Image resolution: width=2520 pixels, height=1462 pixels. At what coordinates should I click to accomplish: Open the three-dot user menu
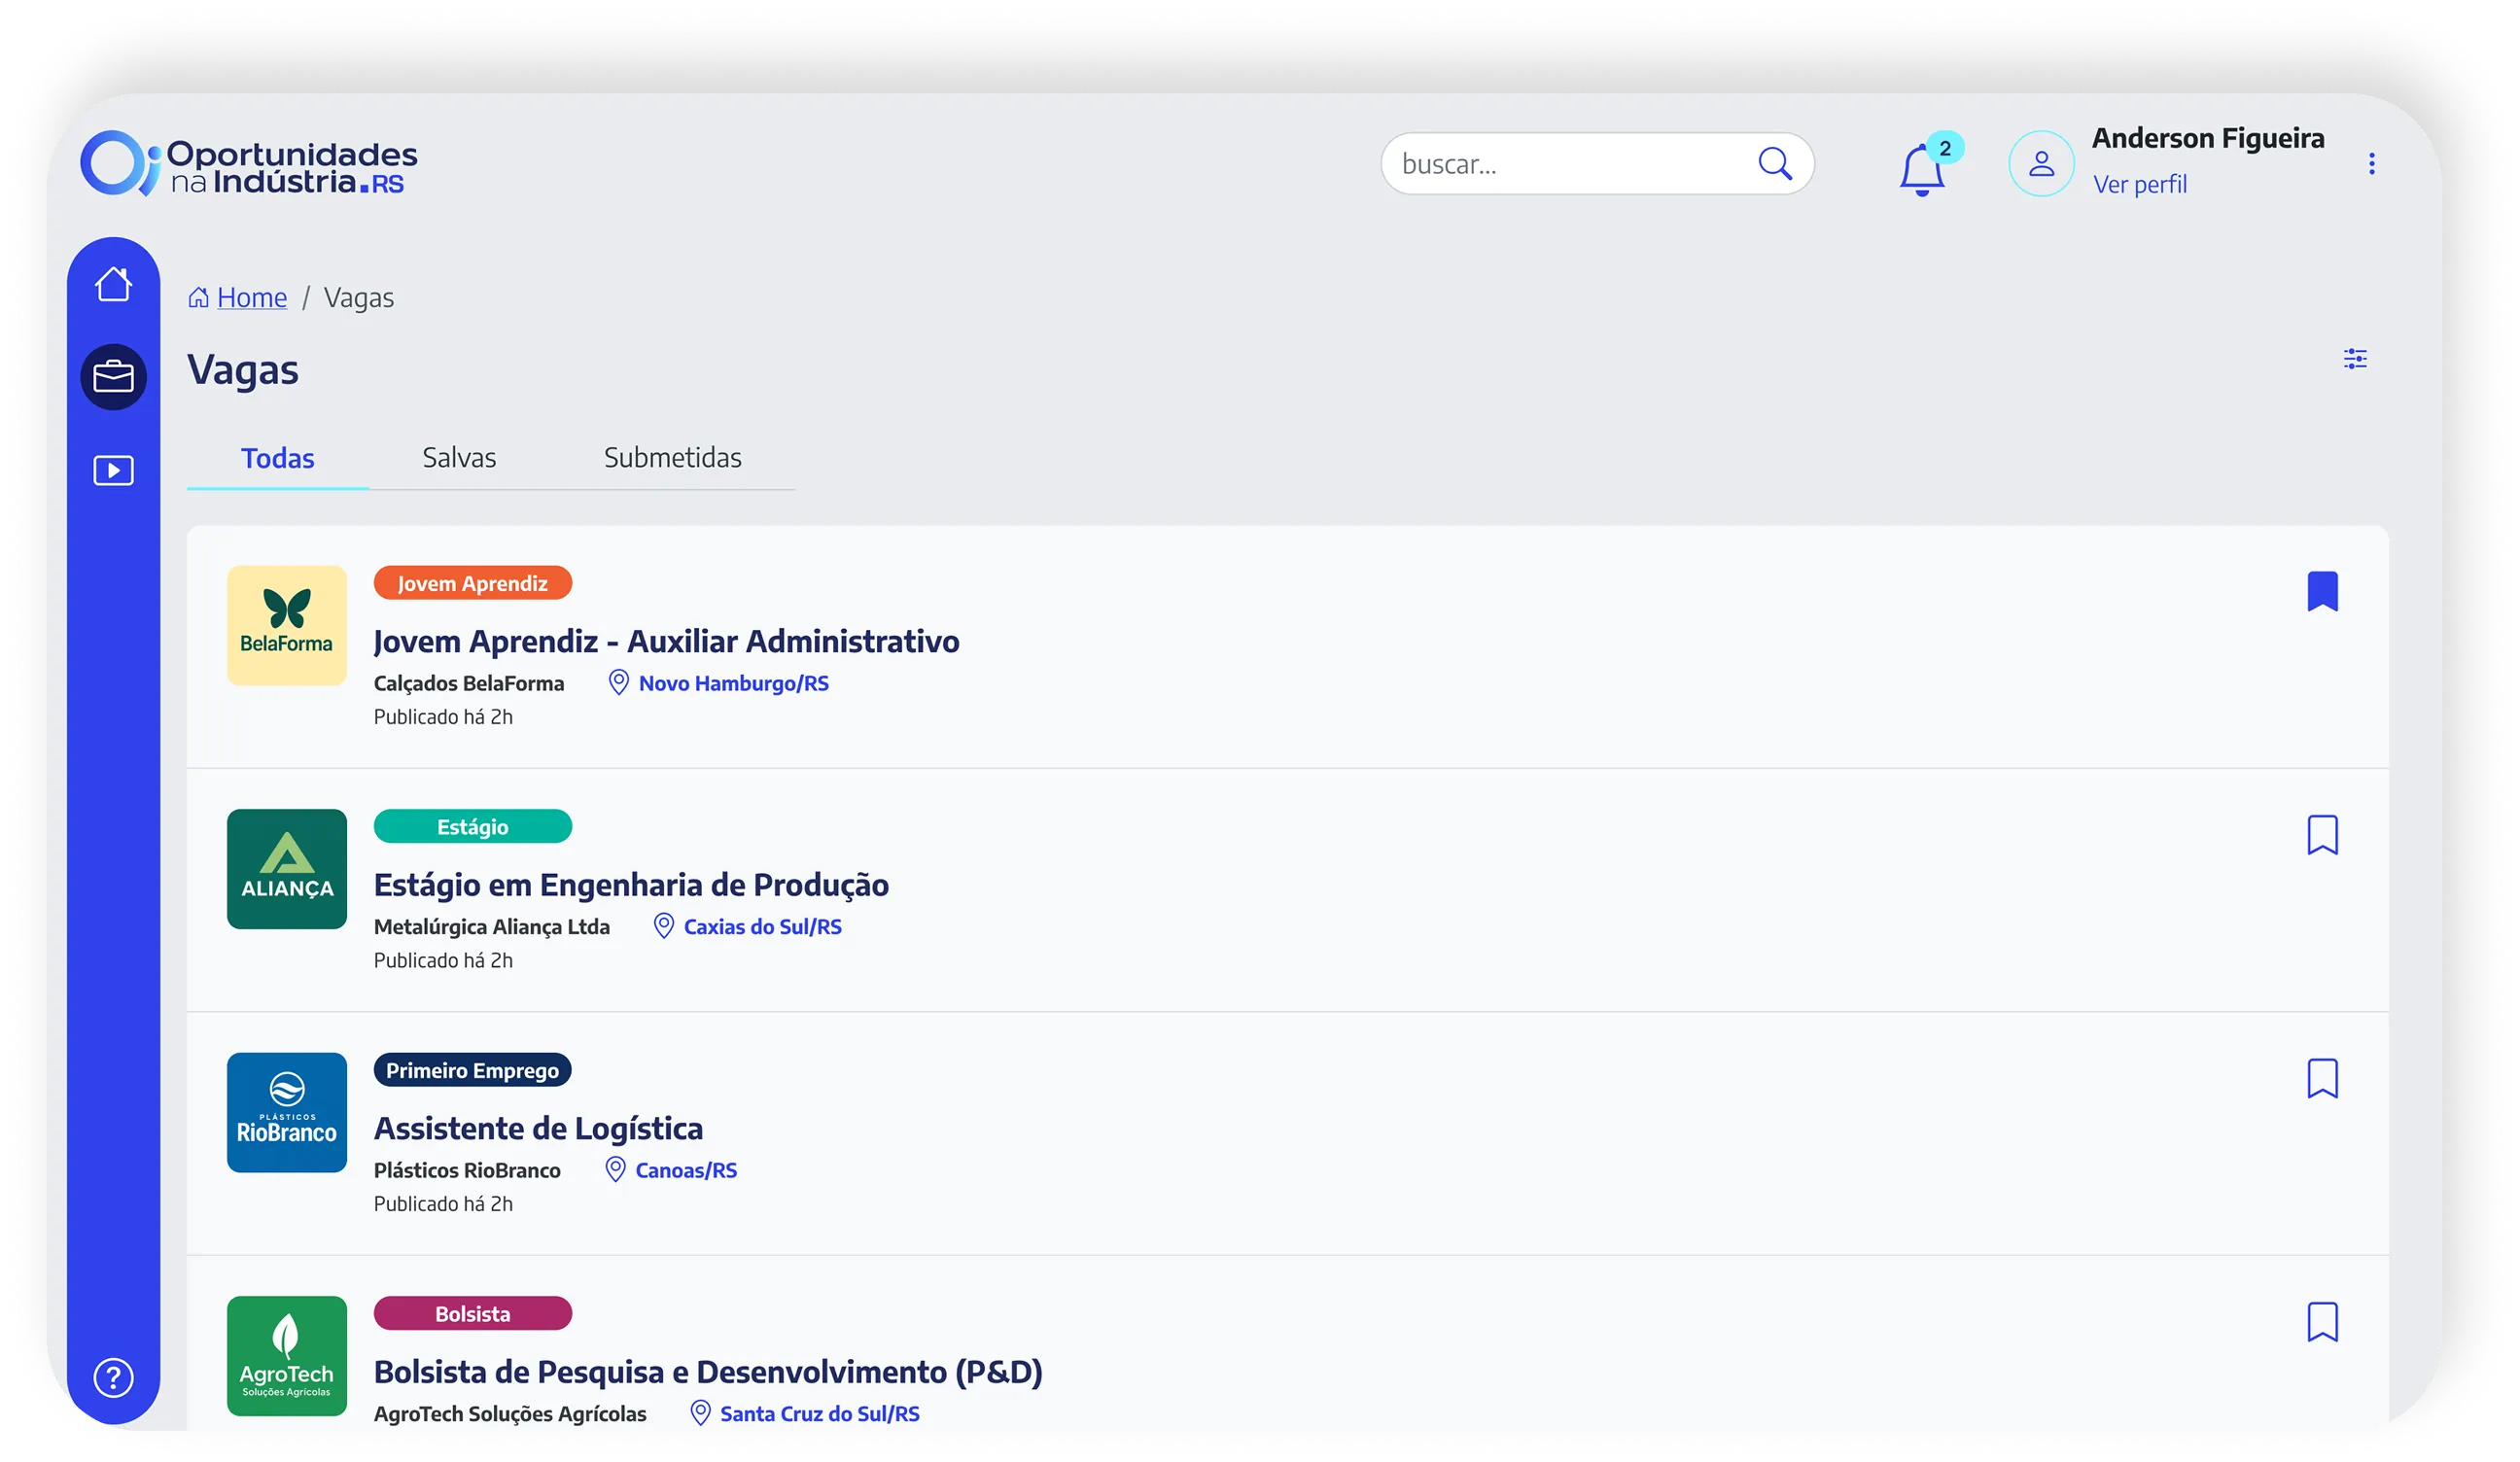(x=2371, y=163)
